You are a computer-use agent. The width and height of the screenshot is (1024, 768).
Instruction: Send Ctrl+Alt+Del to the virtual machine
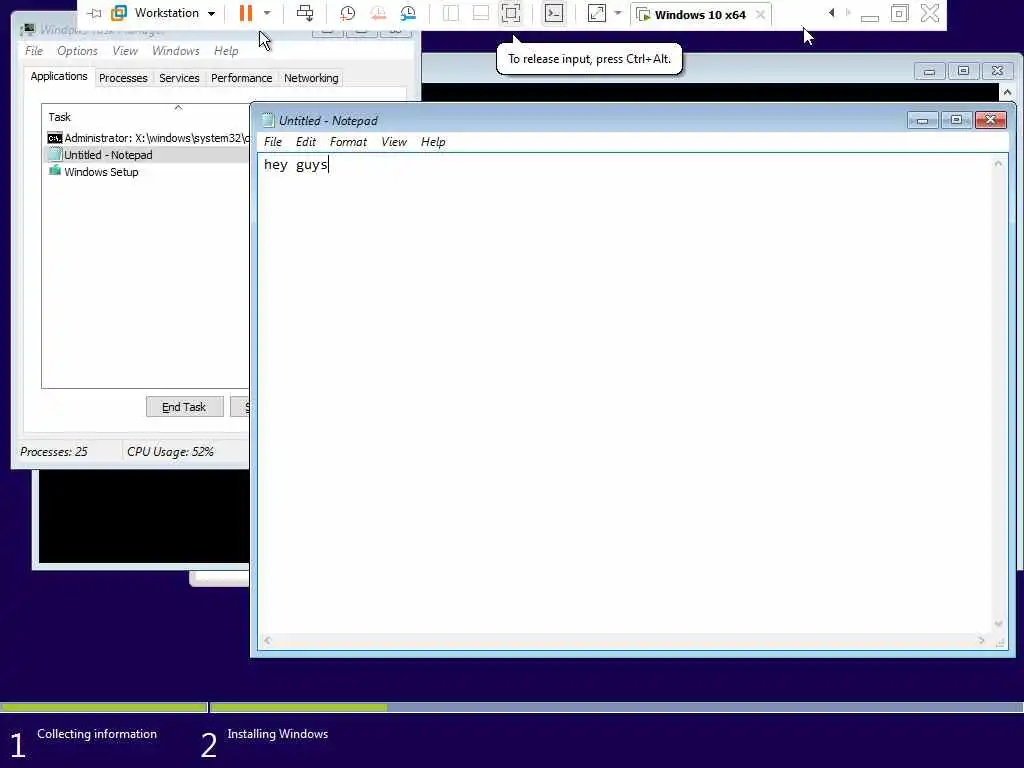[x=305, y=13]
